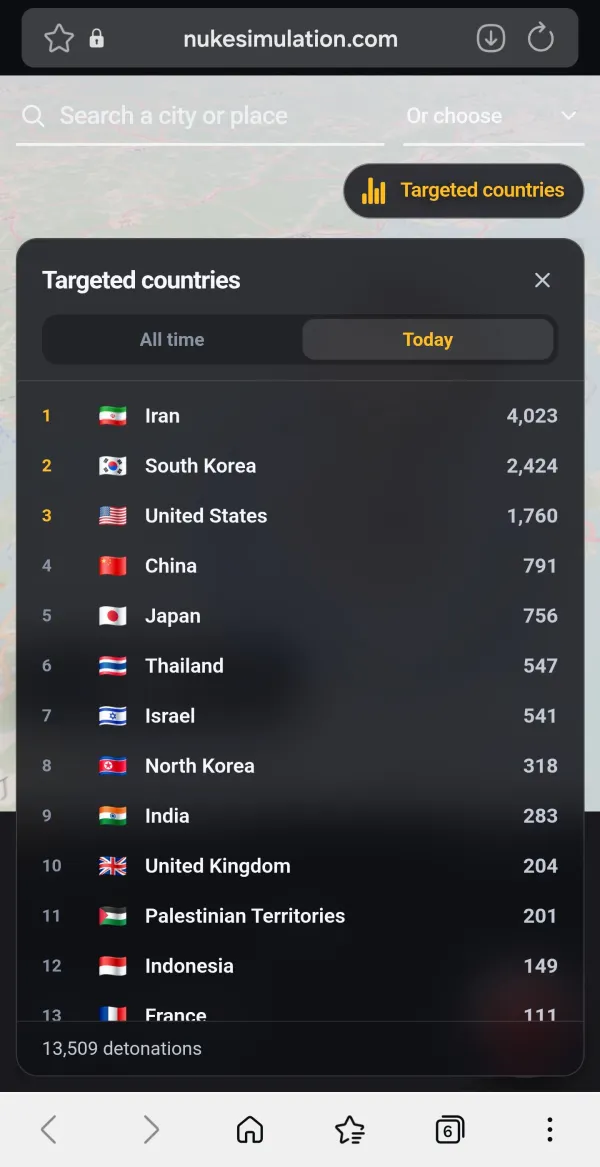Close the Targeted countries panel

(x=543, y=280)
